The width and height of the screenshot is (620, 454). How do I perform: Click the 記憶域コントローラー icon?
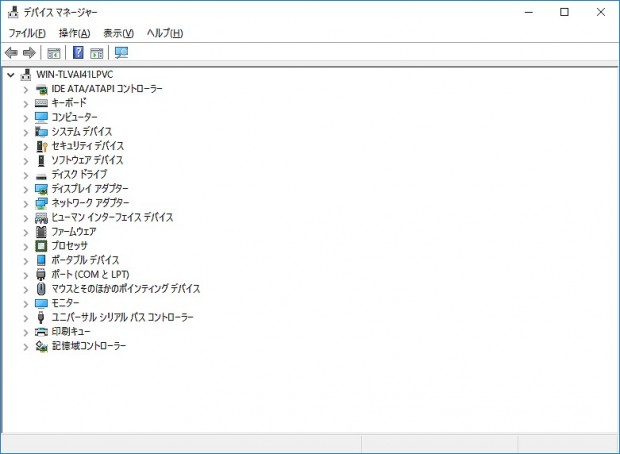(x=41, y=346)
